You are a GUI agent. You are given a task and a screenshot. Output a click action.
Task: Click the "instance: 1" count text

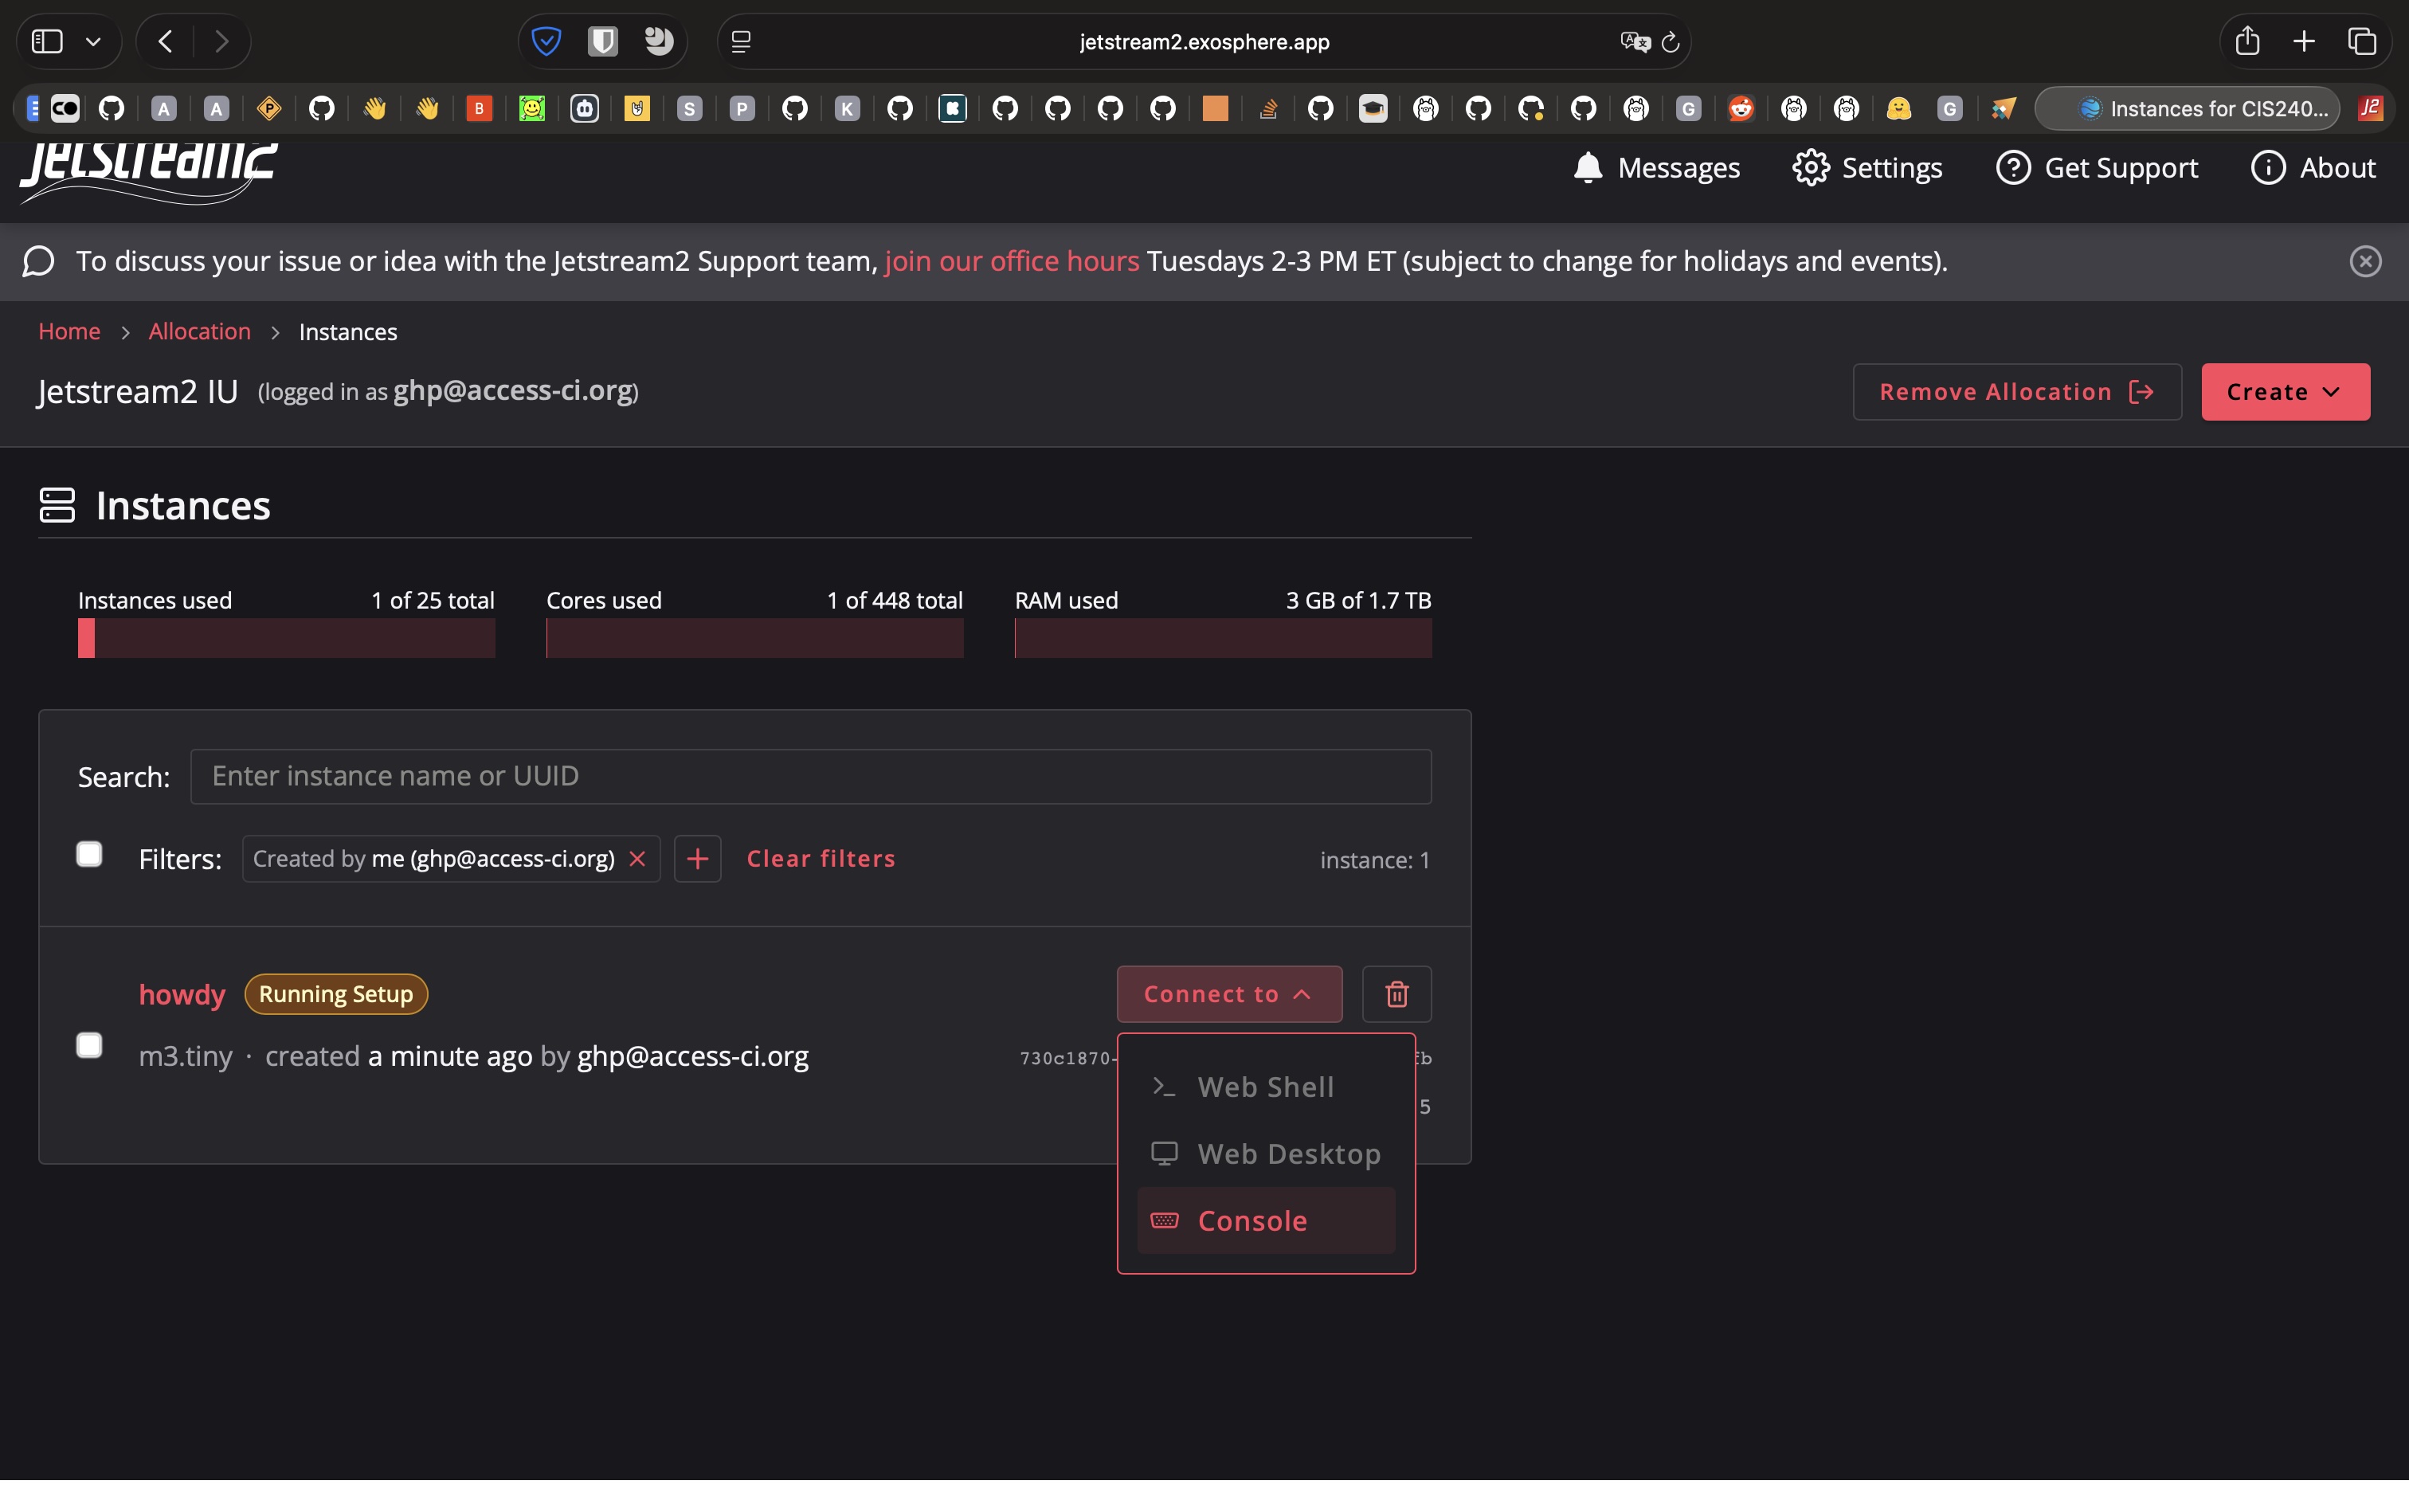[1375, 860]
